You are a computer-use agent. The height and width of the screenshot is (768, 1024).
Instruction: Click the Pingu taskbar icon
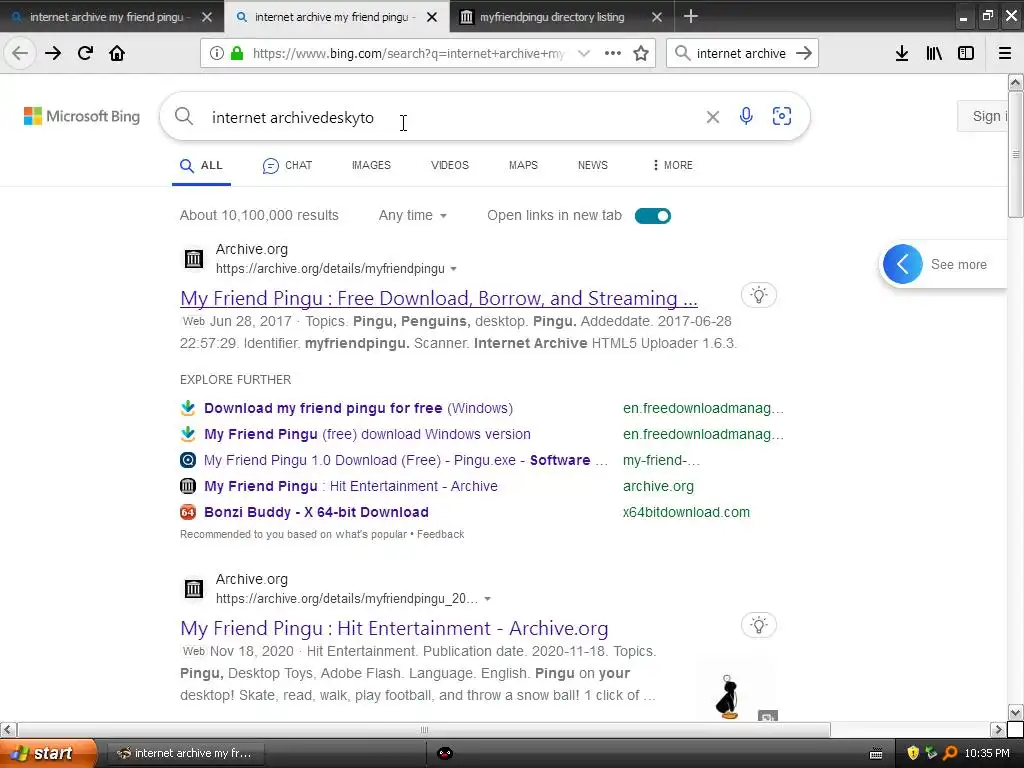click(445, 753)
